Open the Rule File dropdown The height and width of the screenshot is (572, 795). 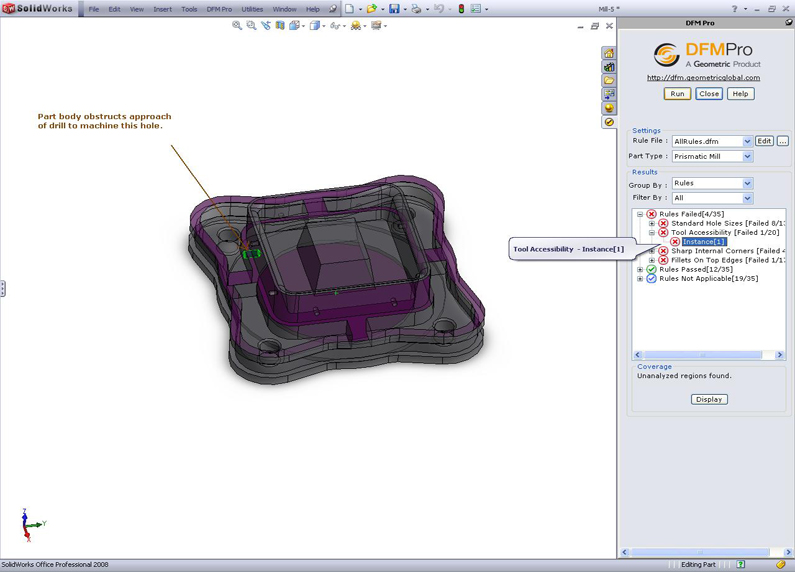click(x=748, y=141)
